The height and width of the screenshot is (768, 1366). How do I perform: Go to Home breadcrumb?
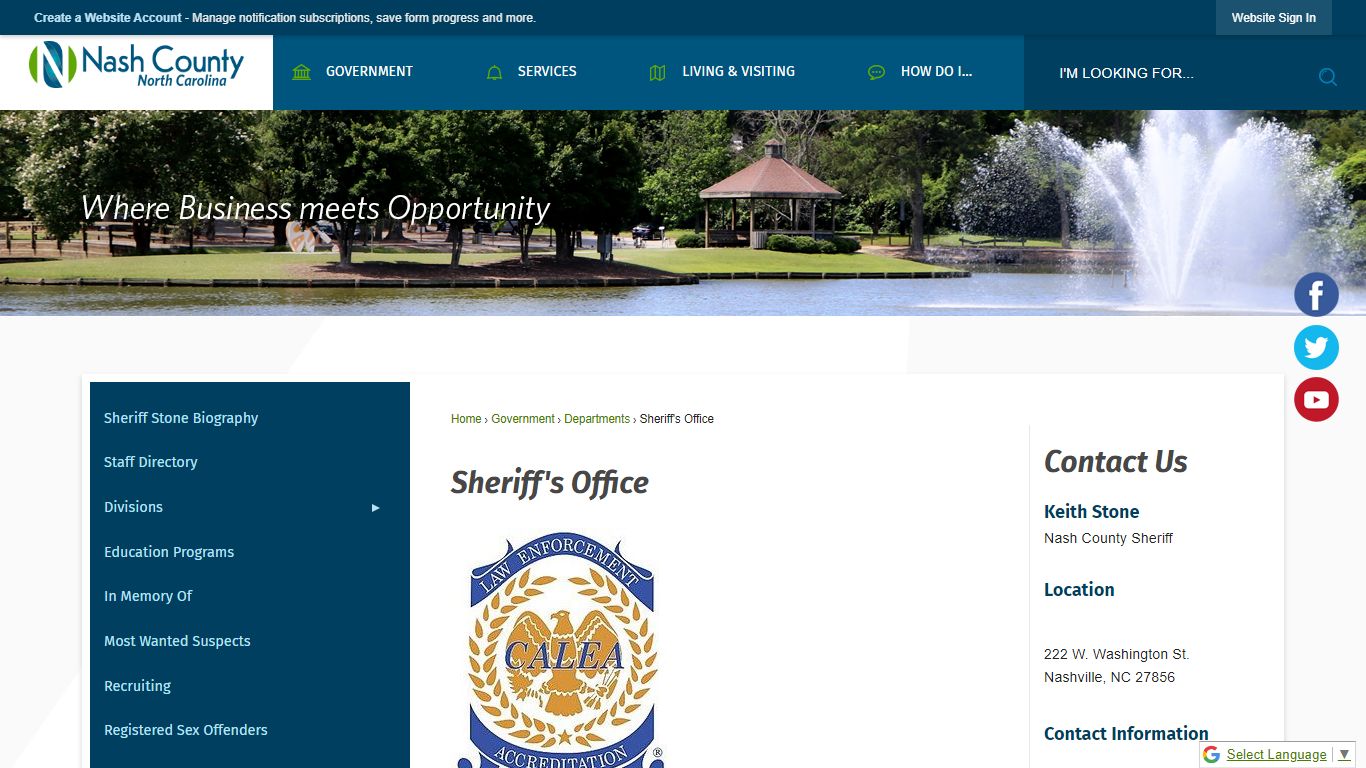click(x=466, y=419)
